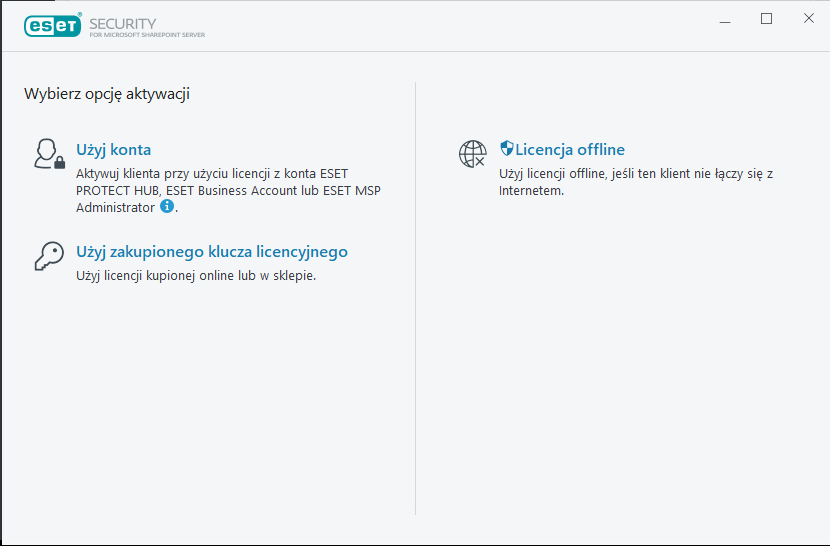Click the heading Wybierz opcję aktywacji
The width and height of the screenshot is (830, 546).
tap(107, 94)
